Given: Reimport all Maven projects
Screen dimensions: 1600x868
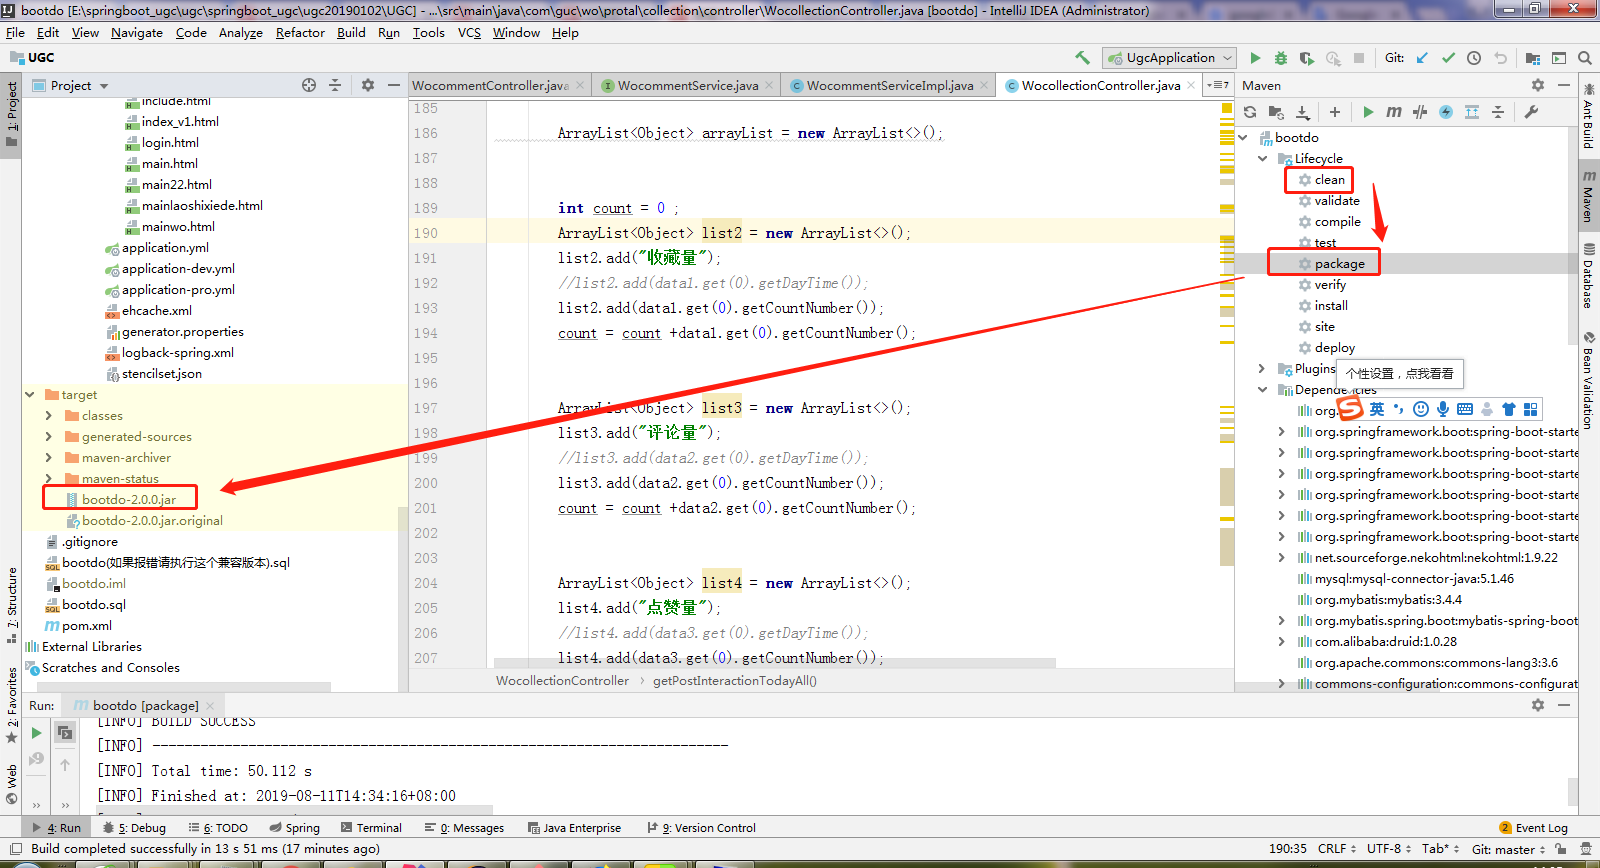Looking at the screenshot, I should point(1250,112).
